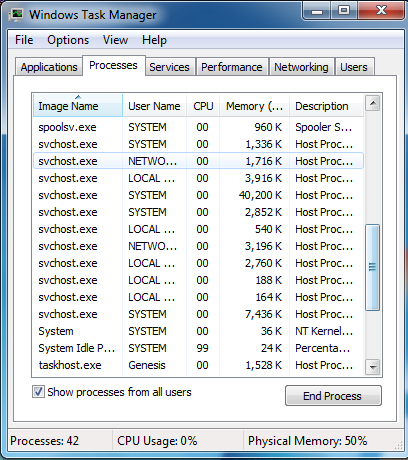This screenshot has height=460, width=408.
Task: Sort the list by Memory column header
Action: [x=254, y=106]
